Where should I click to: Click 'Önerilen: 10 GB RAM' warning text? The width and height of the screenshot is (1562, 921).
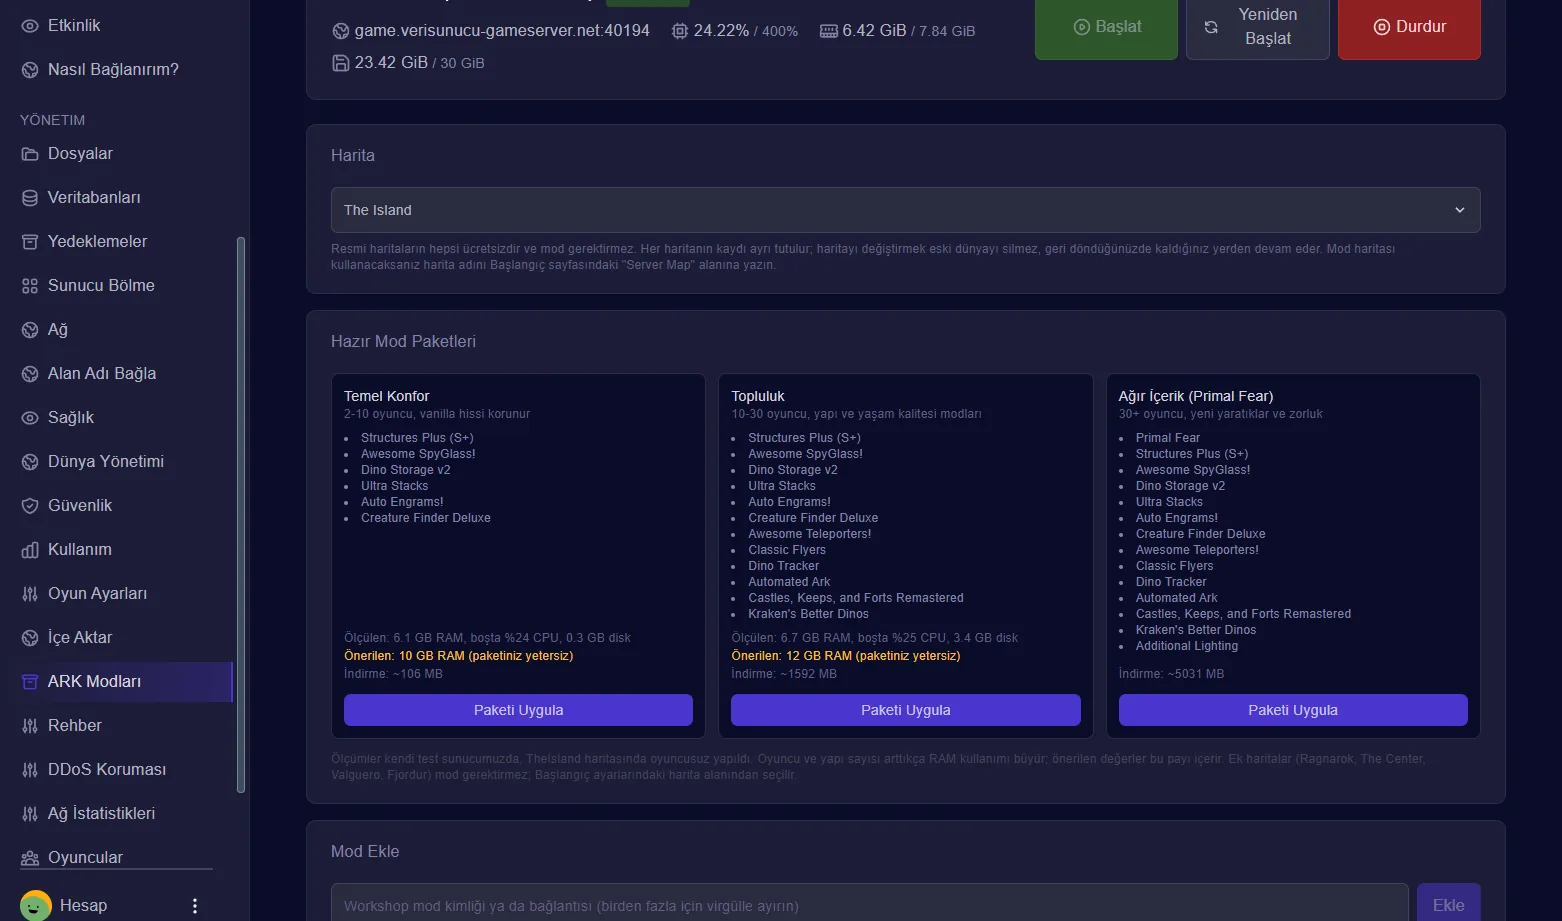458,656
